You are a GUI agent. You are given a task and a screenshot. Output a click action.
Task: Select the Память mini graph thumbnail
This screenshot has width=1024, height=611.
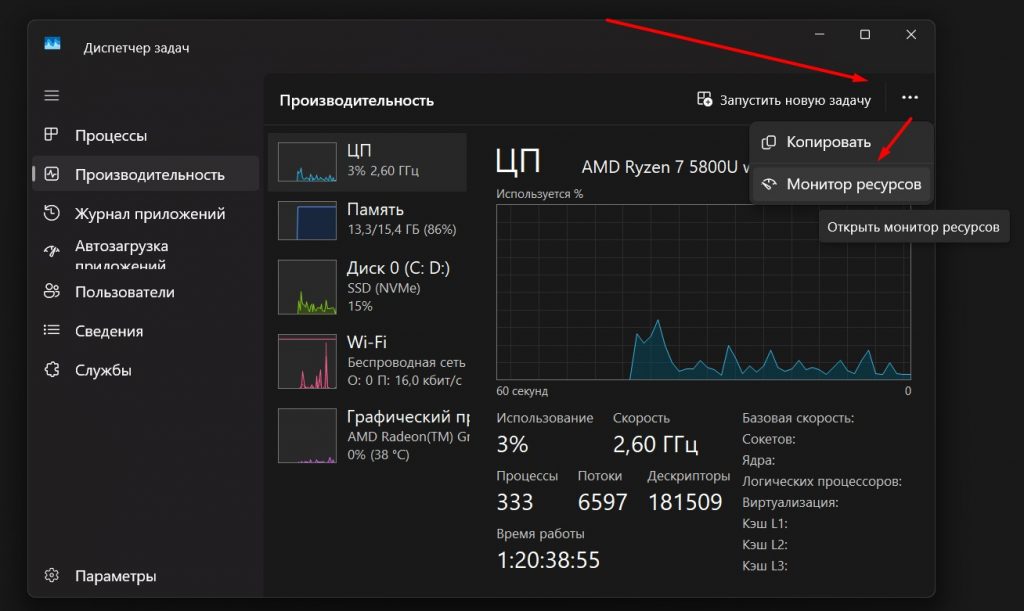pyautogui.click(x=307, y=221)
